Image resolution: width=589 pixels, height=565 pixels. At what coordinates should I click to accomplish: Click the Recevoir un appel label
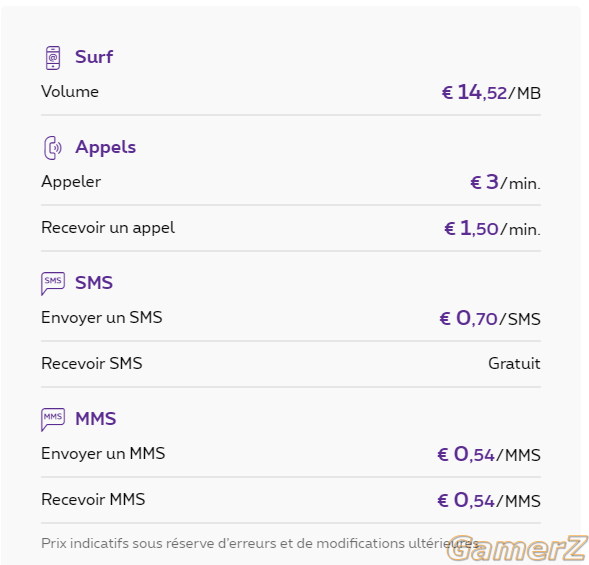(x=108, y=228)
